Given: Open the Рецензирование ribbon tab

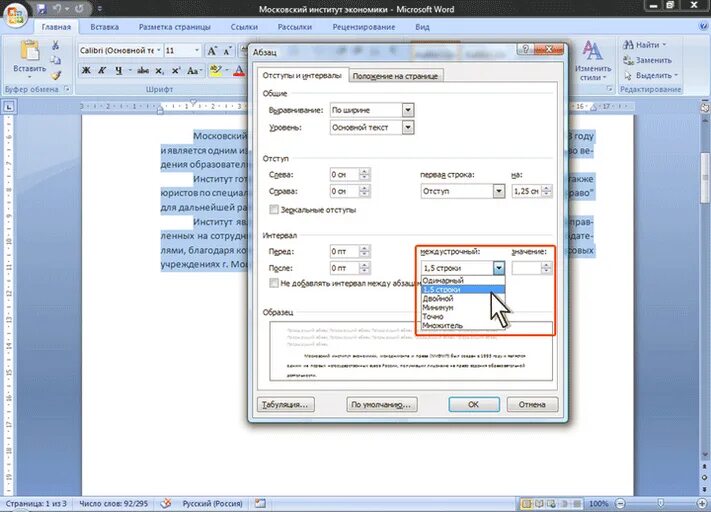Looking at the screenshot, I should (x=364, y=27).
